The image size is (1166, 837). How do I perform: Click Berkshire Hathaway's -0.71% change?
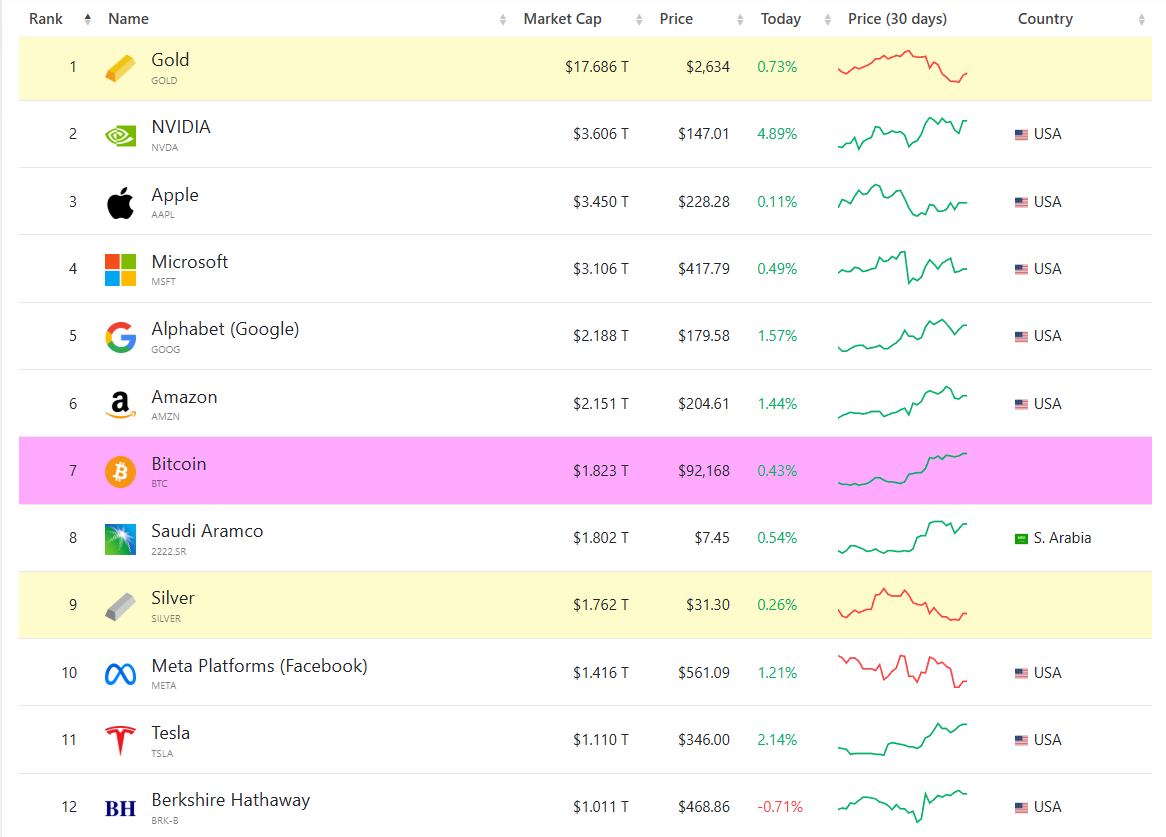[780, 807]
